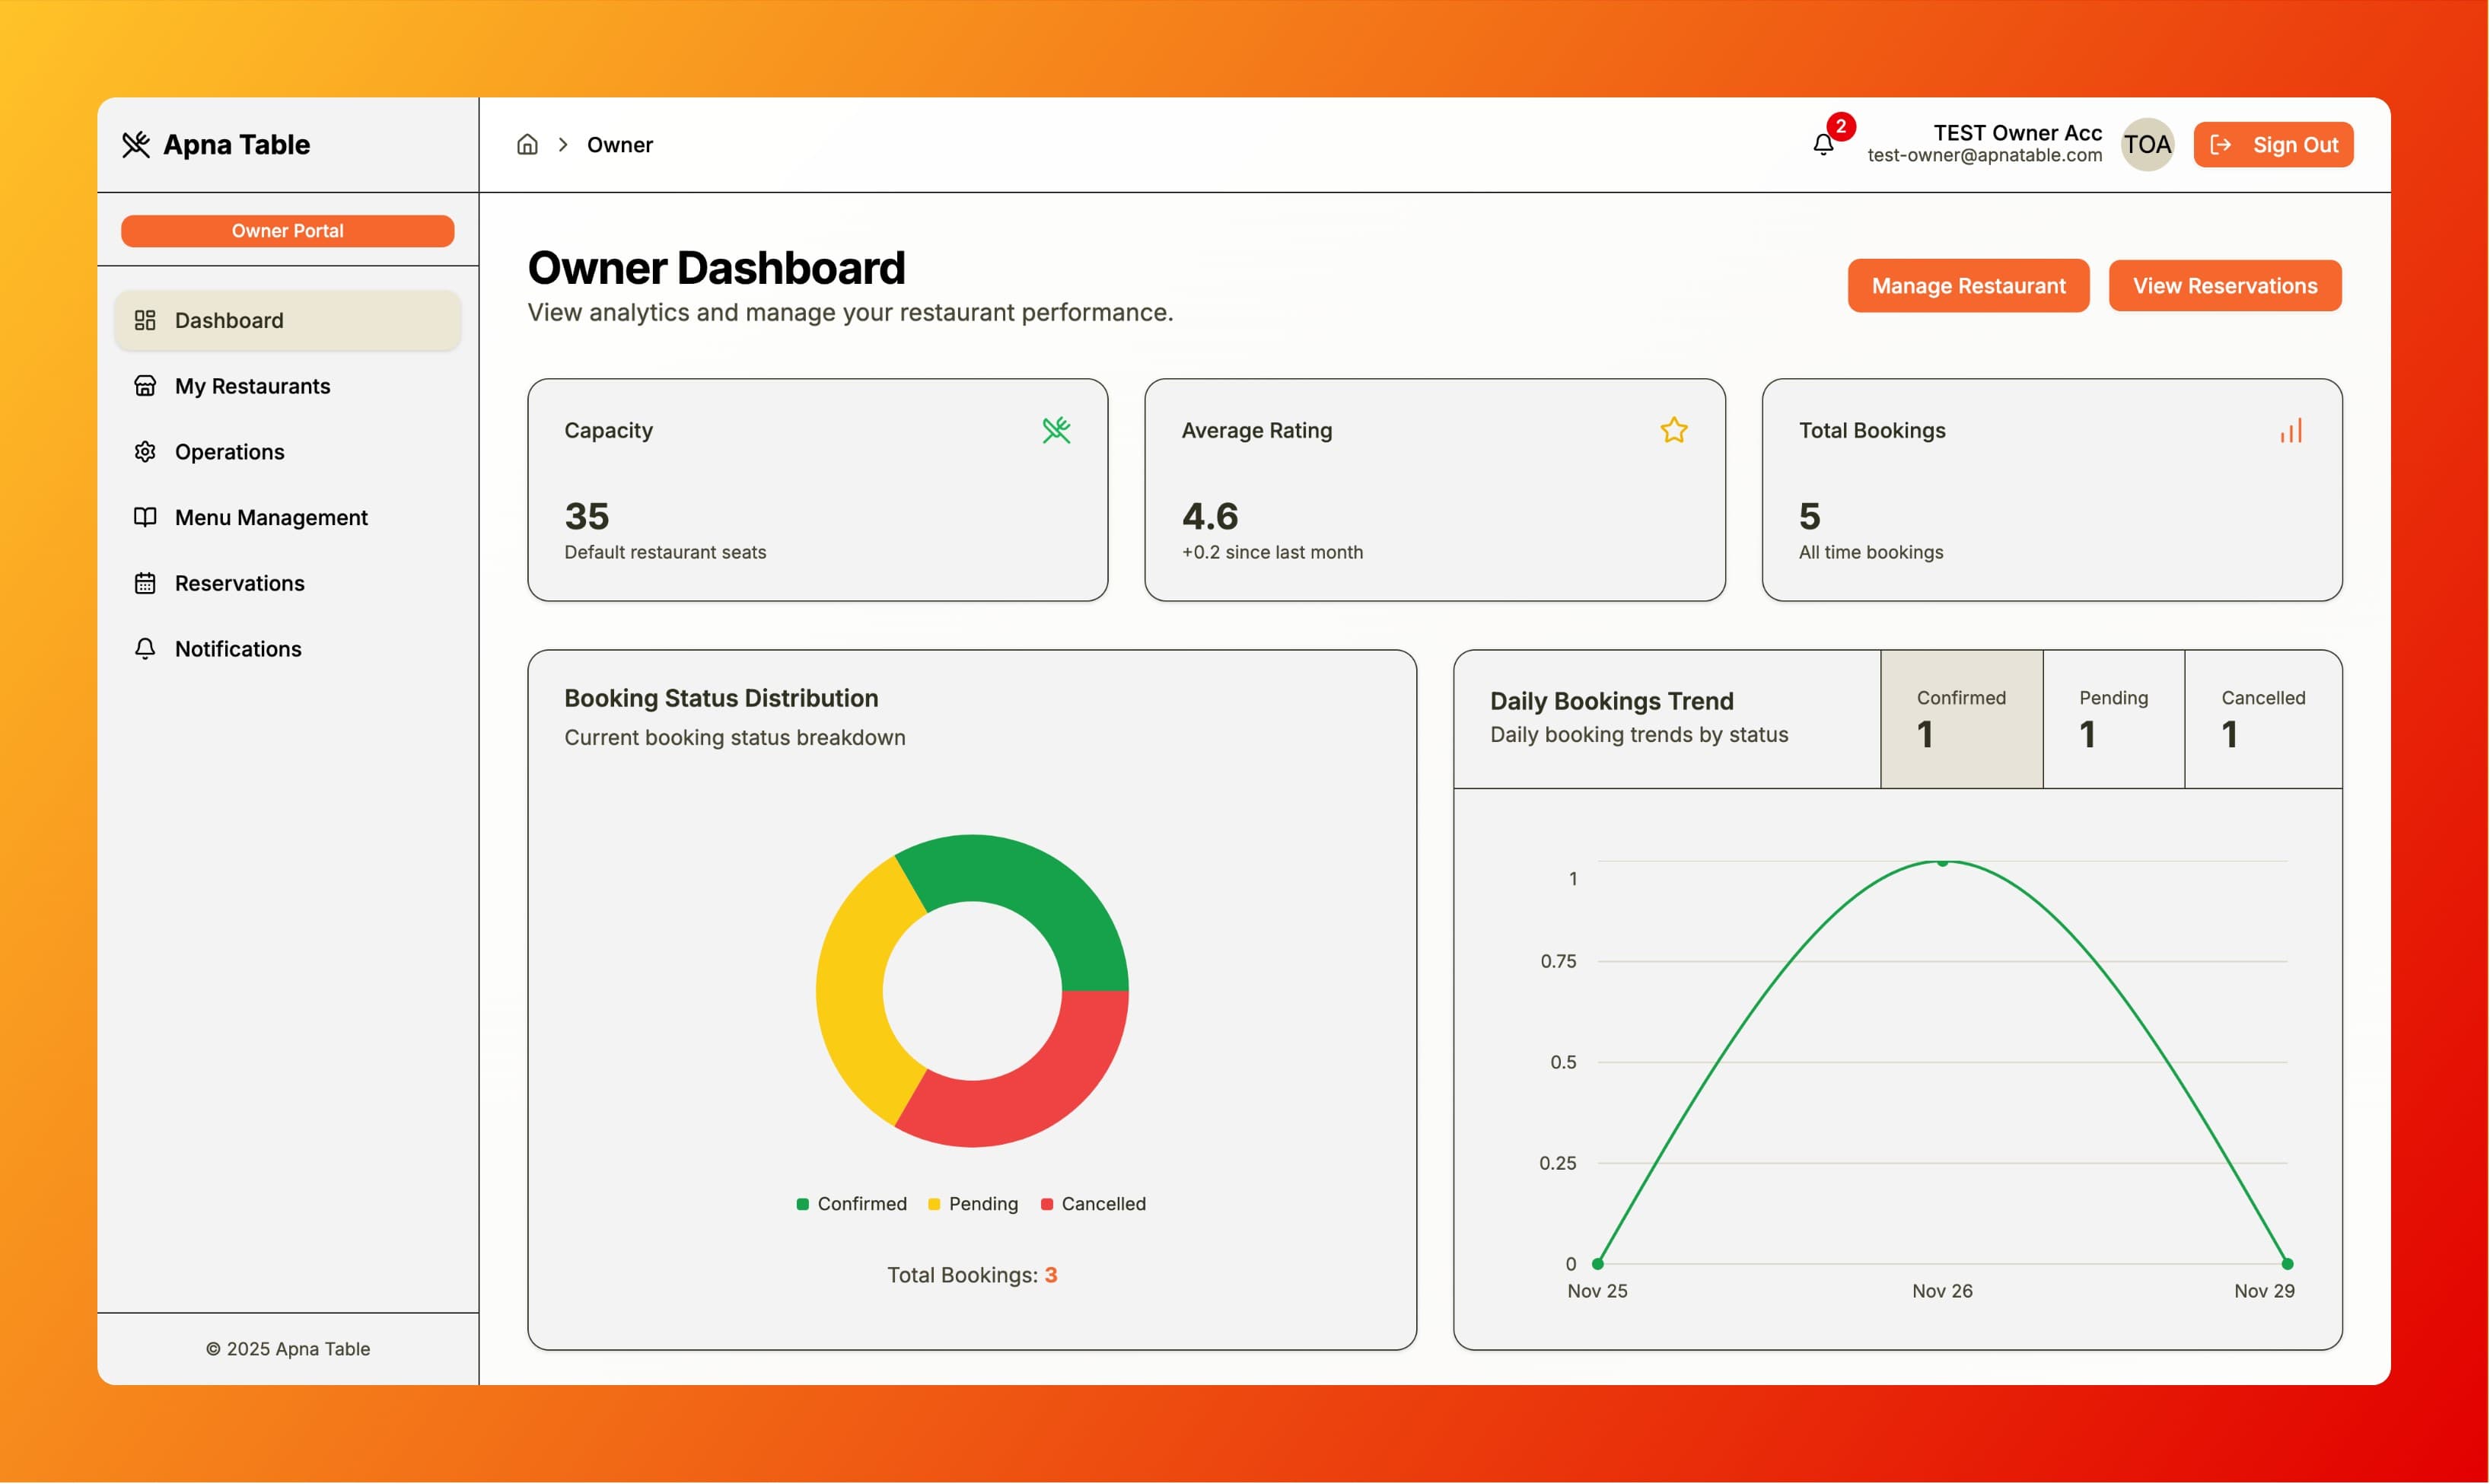2490x1484 pixels.
Task: Toggle the Pending item in the donut chart legend
Action: click(x=972, y=1203)
